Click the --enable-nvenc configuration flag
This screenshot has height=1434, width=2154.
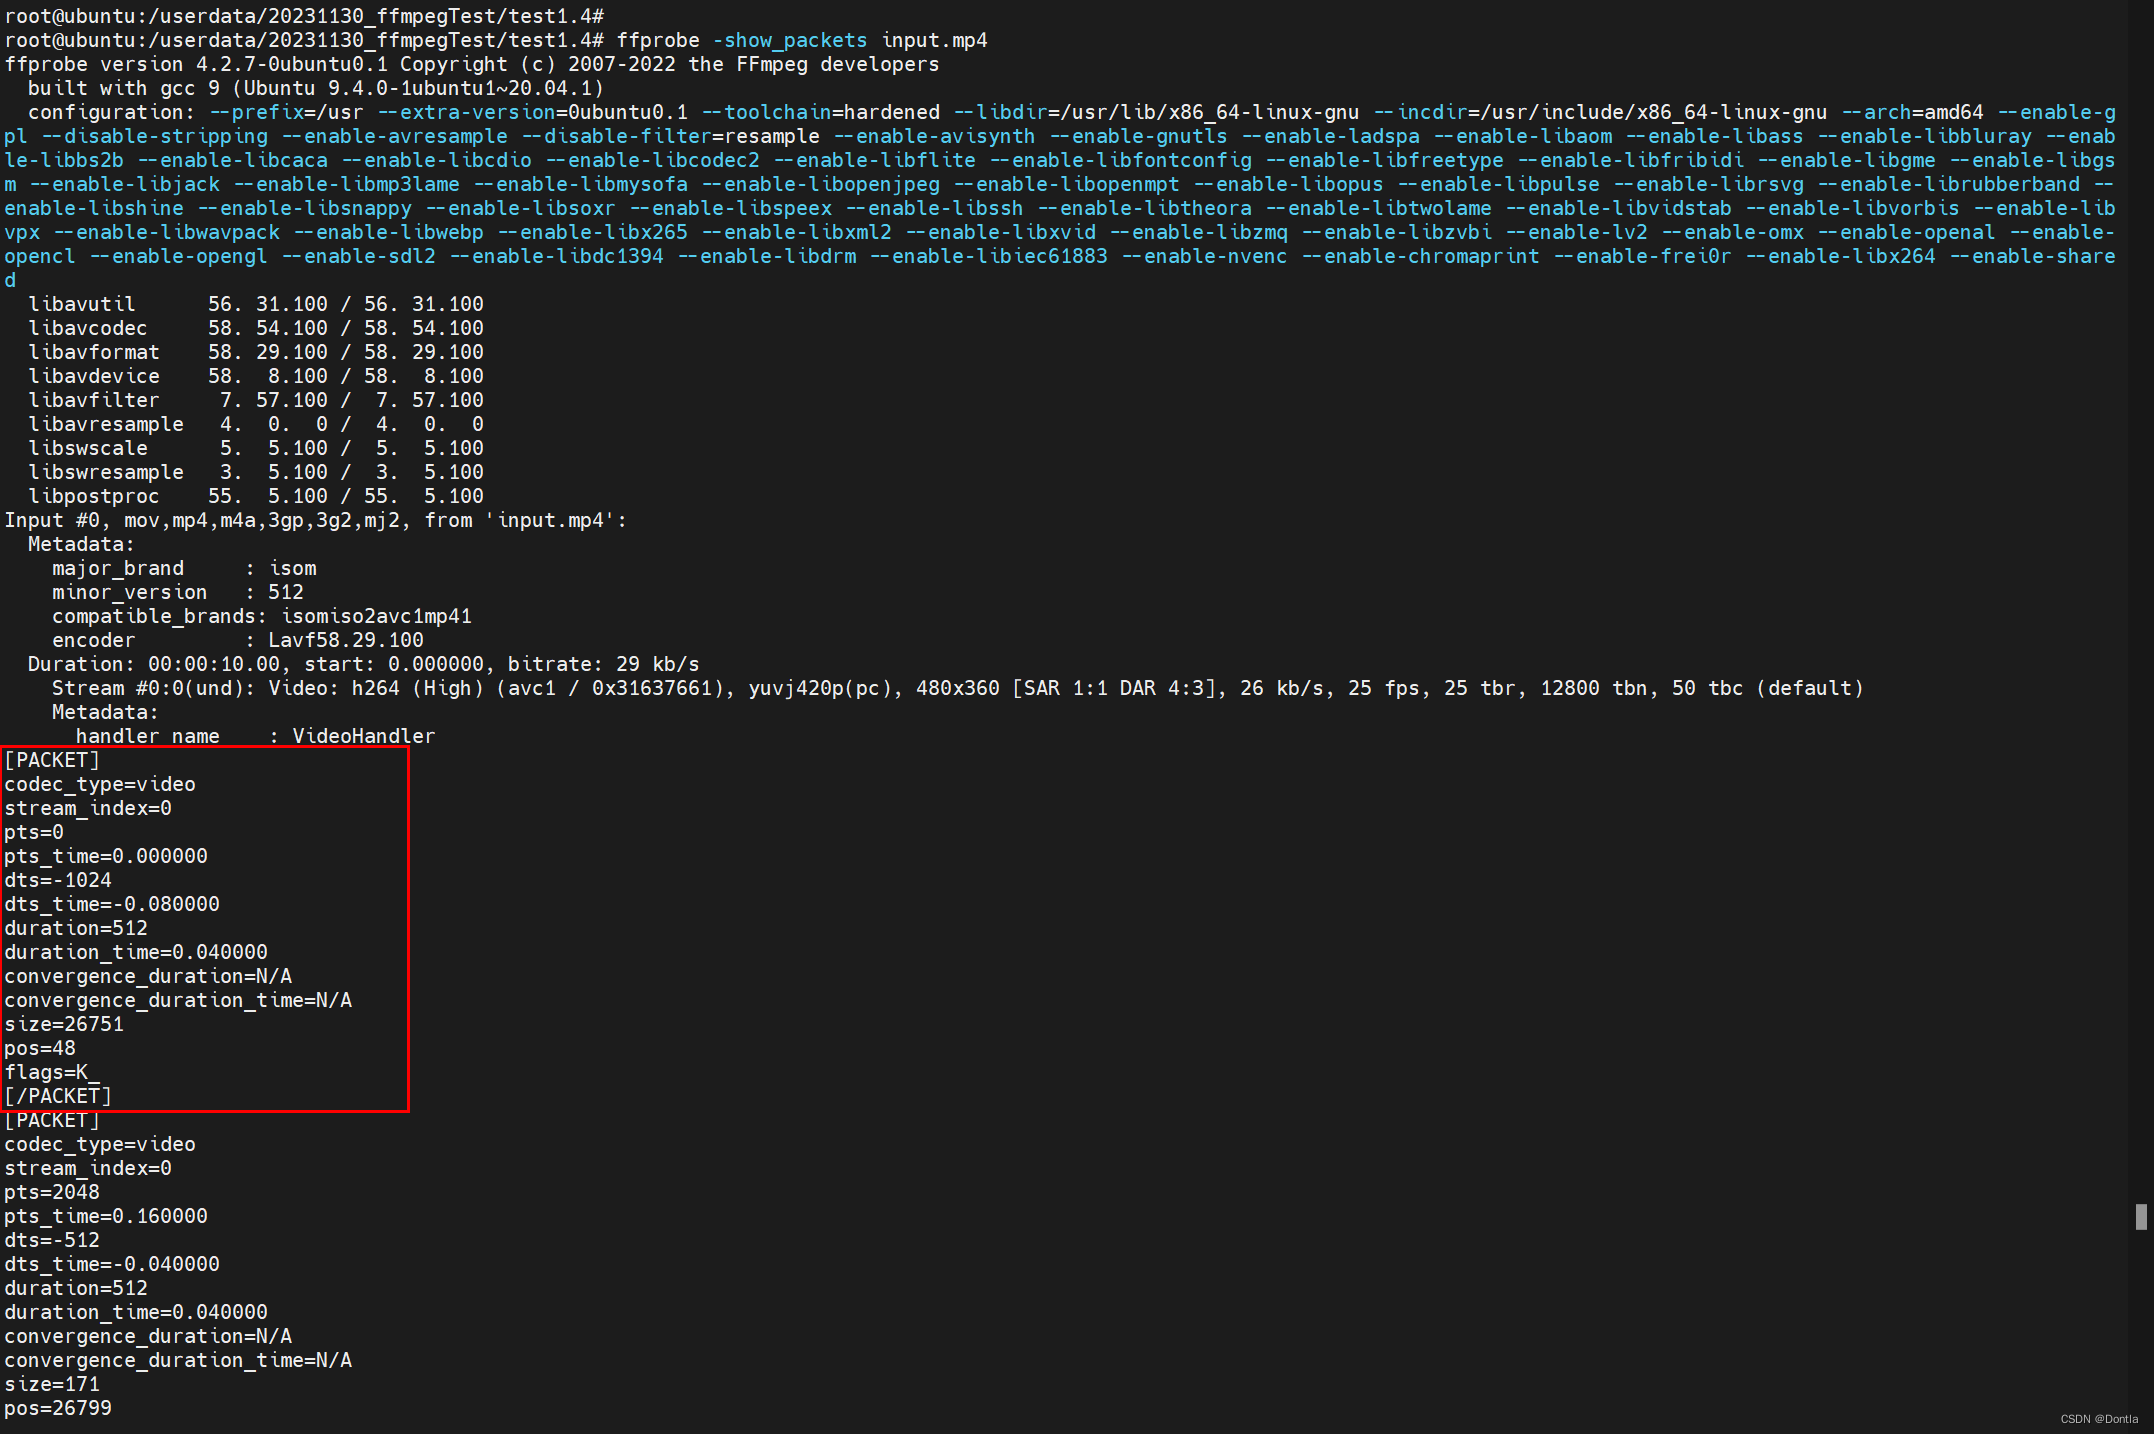[x=1204, y=256]
